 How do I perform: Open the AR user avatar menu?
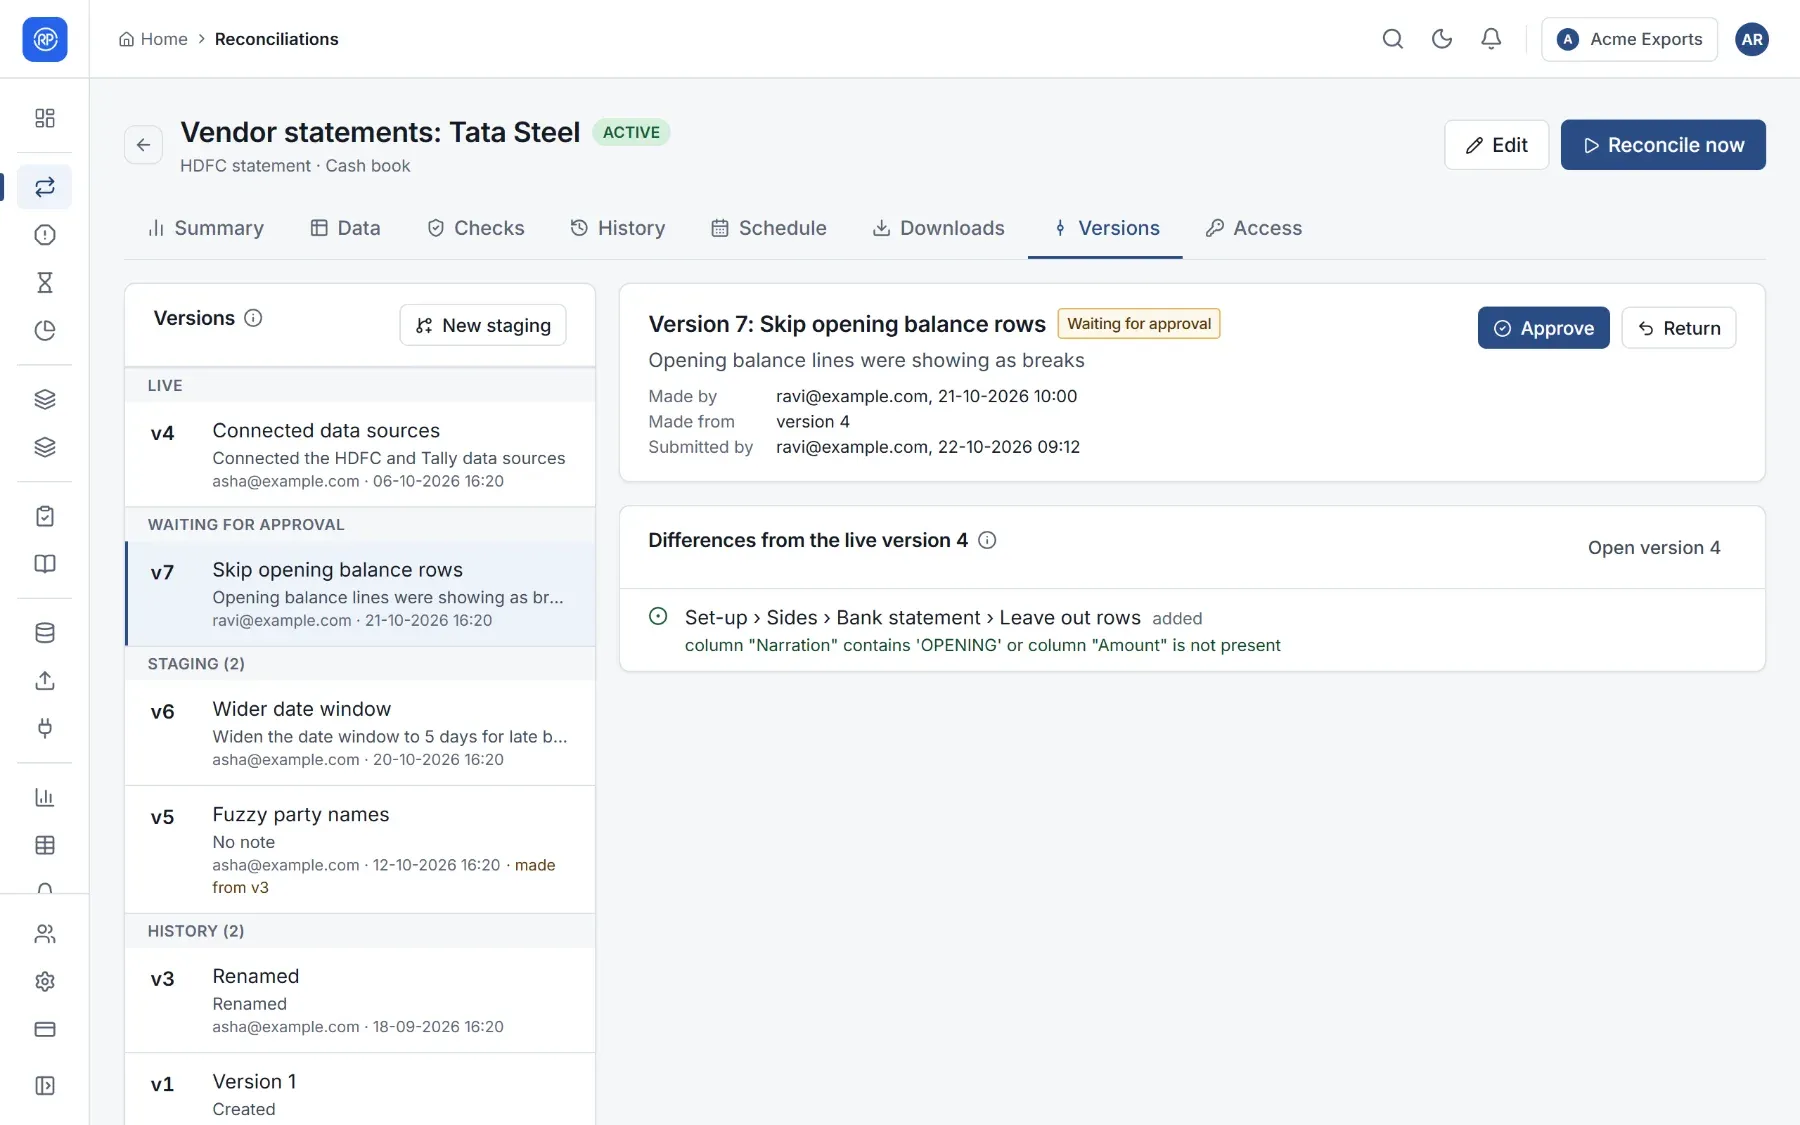click(1751, 39)
